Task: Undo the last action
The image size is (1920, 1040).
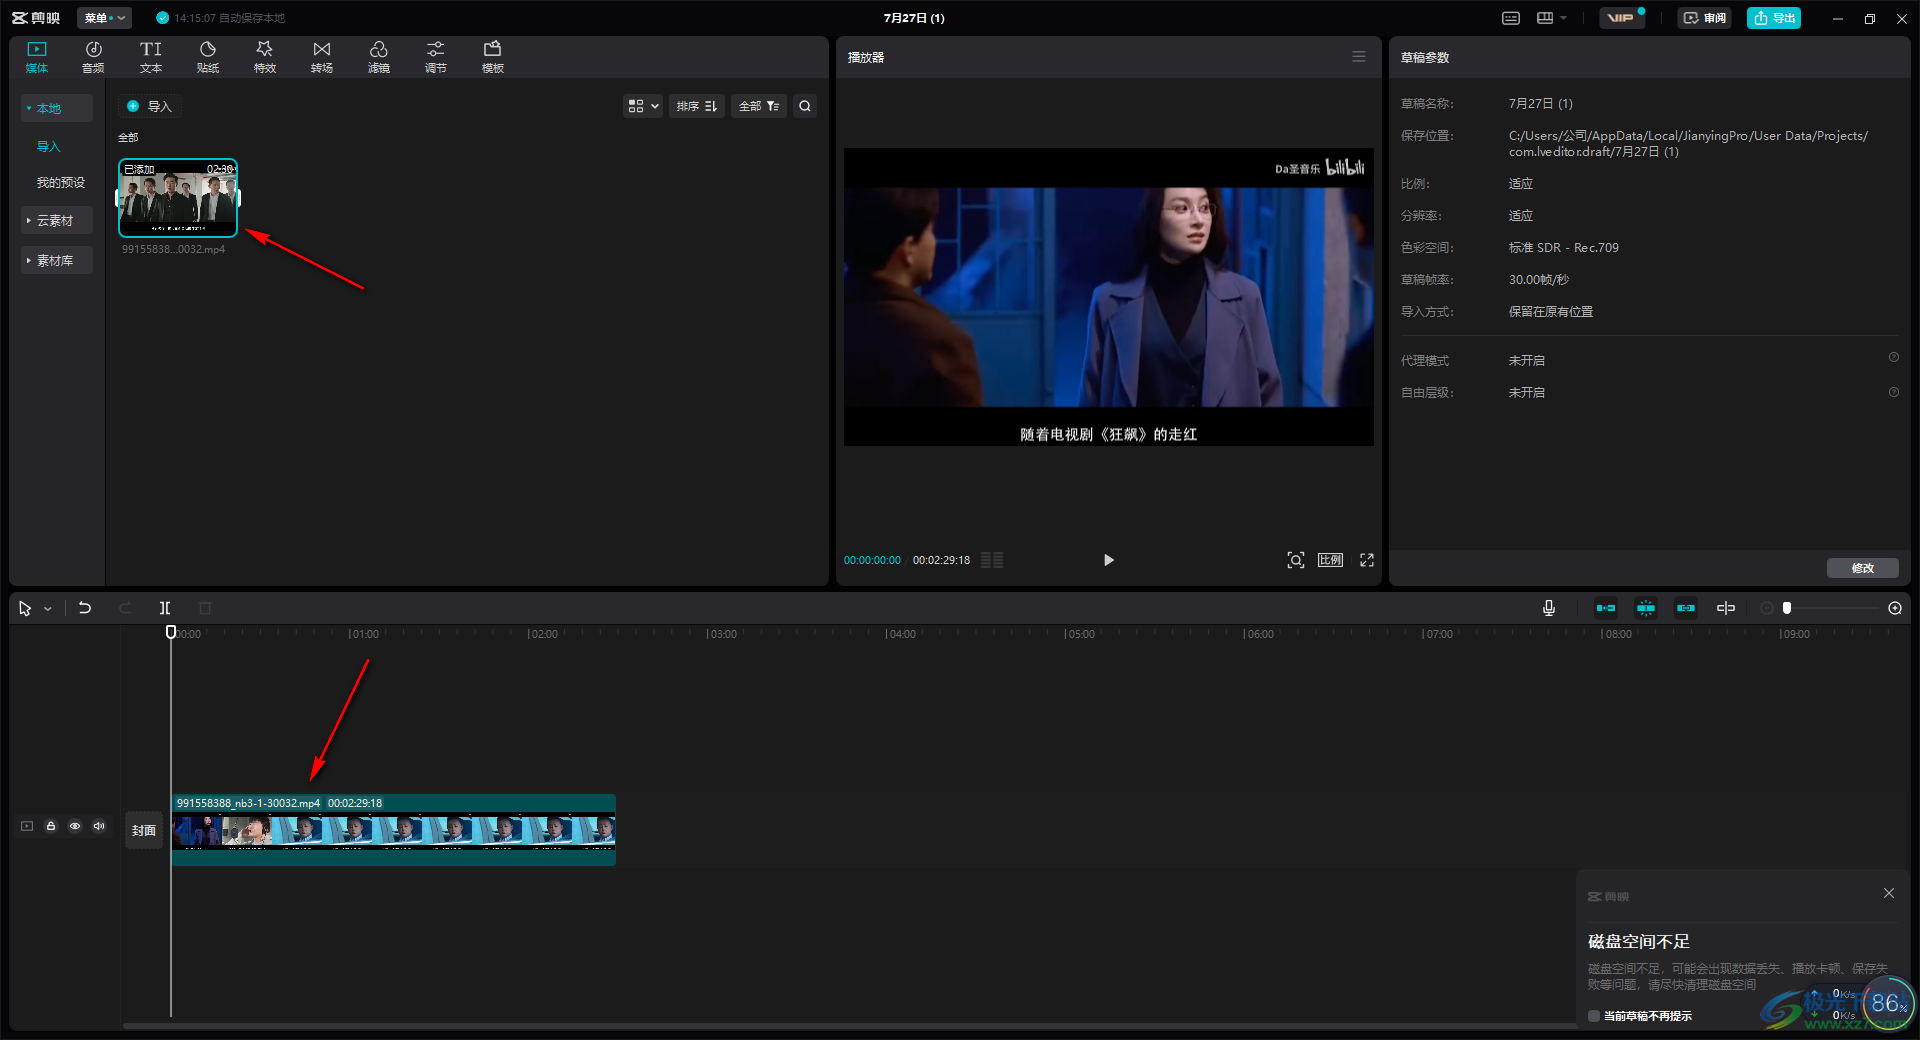Action: pyautogui.click(x=85, y=608)
